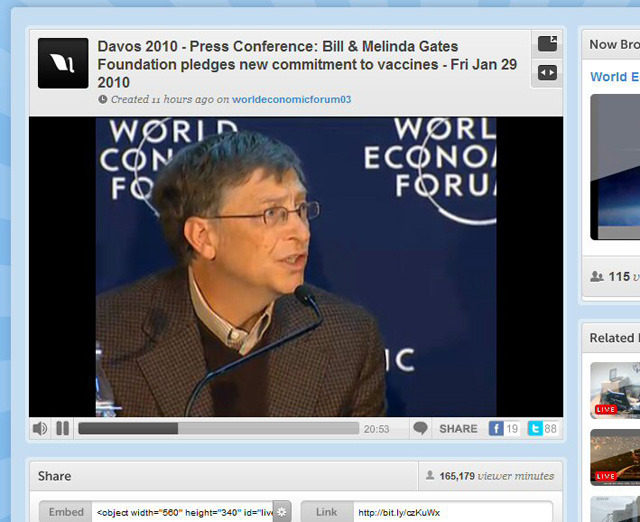The height and width of the screenshot is (522, 640).
Task: Click the Embed label button
Action: tap(66, 512)
